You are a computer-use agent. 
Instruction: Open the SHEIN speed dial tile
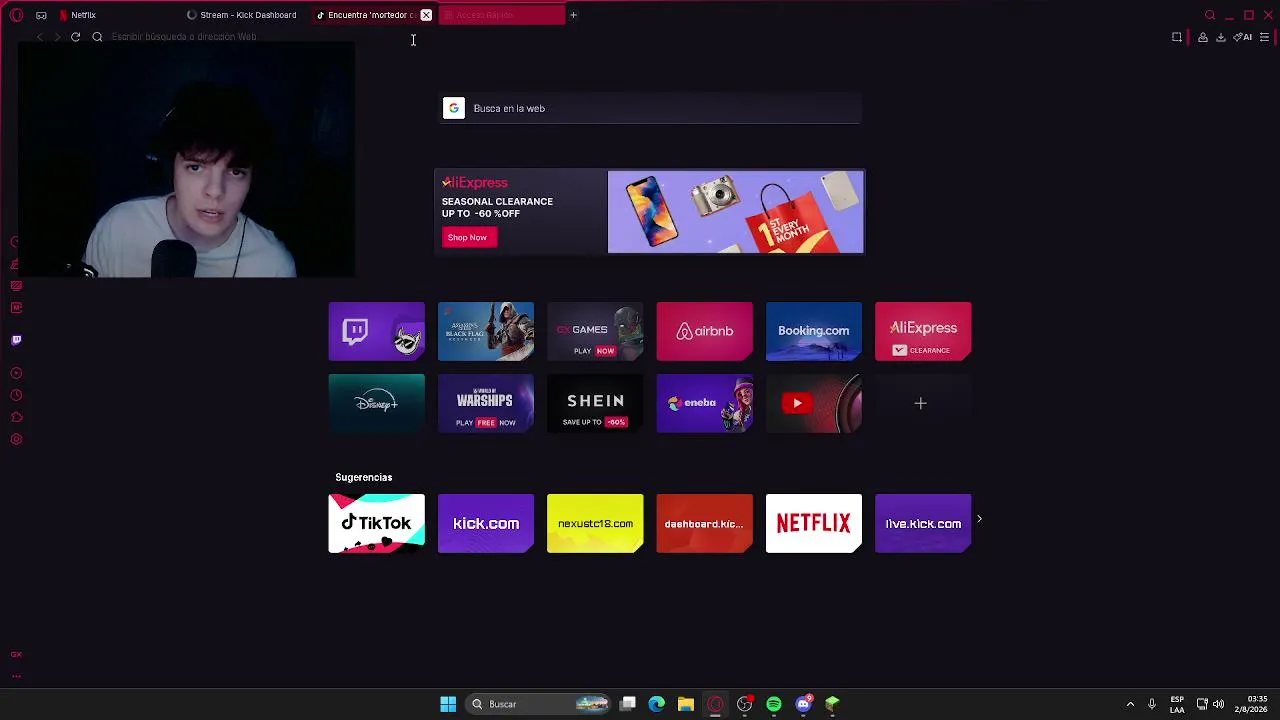595,403
